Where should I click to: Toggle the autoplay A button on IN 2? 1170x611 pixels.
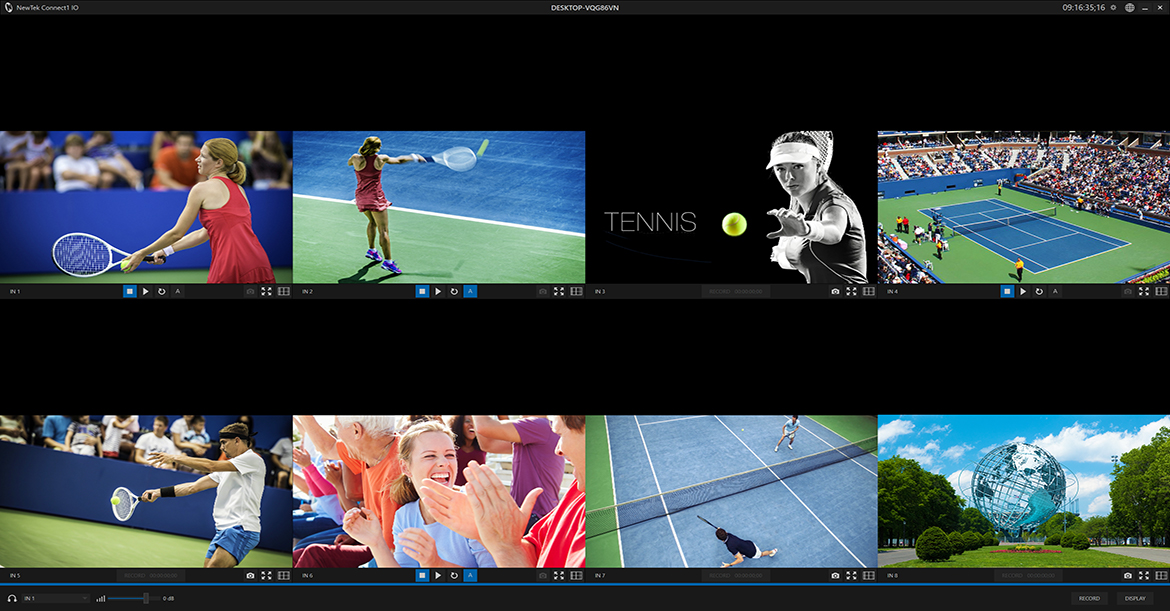coord(470,291)
